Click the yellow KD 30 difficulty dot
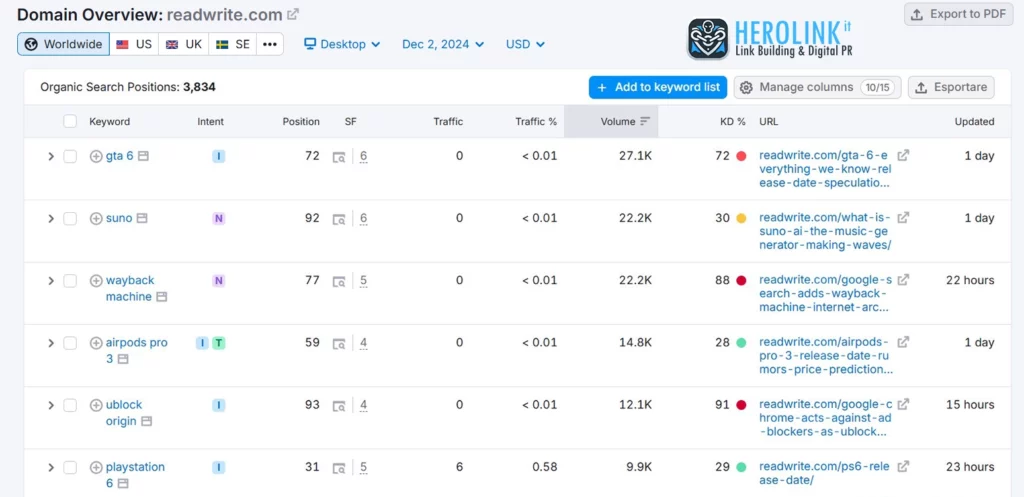Viewport: 1024px width, 497px height. coord(741,218)
